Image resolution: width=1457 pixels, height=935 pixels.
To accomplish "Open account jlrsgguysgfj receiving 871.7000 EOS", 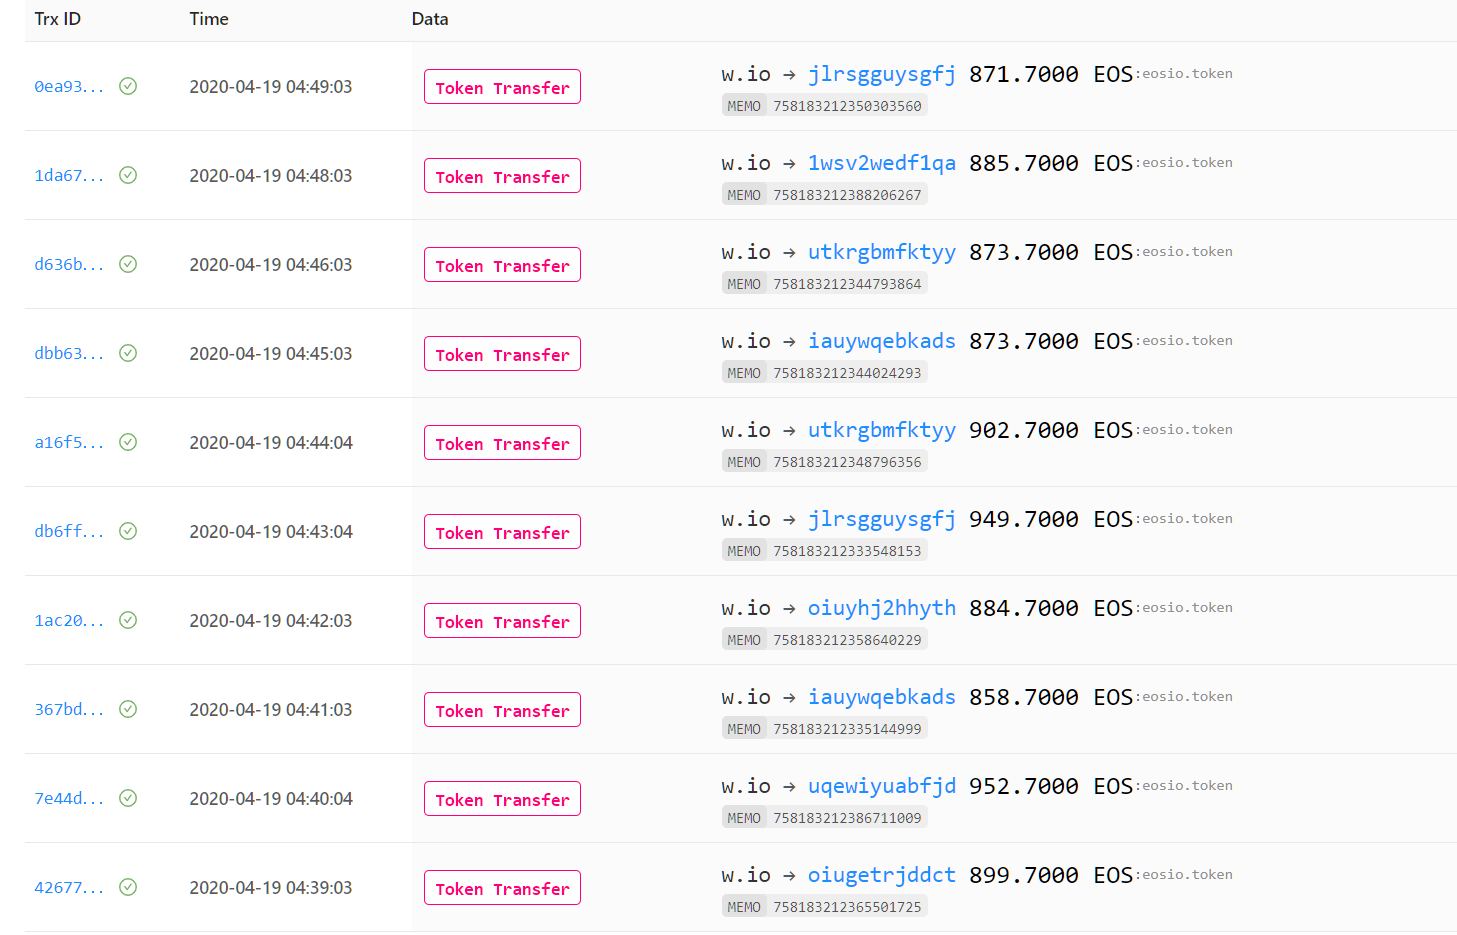I will pyautogui.click(x=882, y=75).
